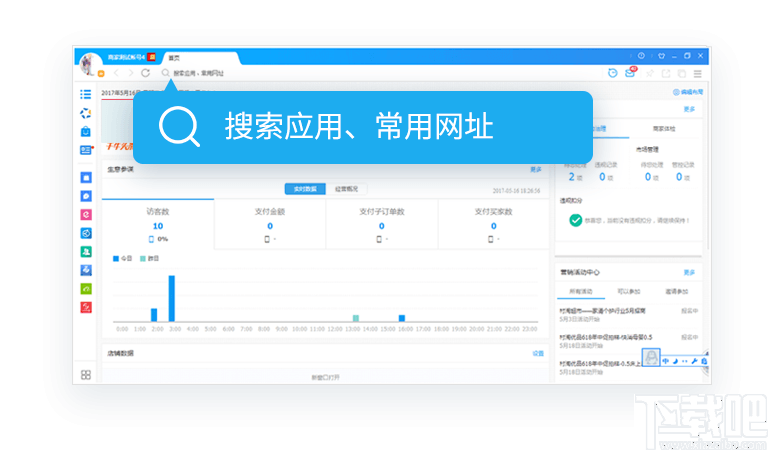This screenshot has height=450, width=770.
Task: Click the small magnifier in address bar
Action: 165,73
